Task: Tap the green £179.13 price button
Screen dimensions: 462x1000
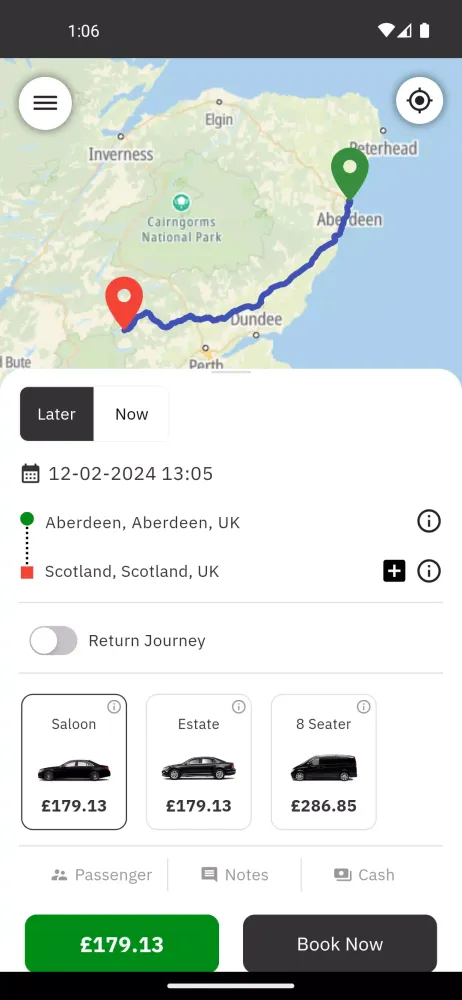Action: coord(122,944)
